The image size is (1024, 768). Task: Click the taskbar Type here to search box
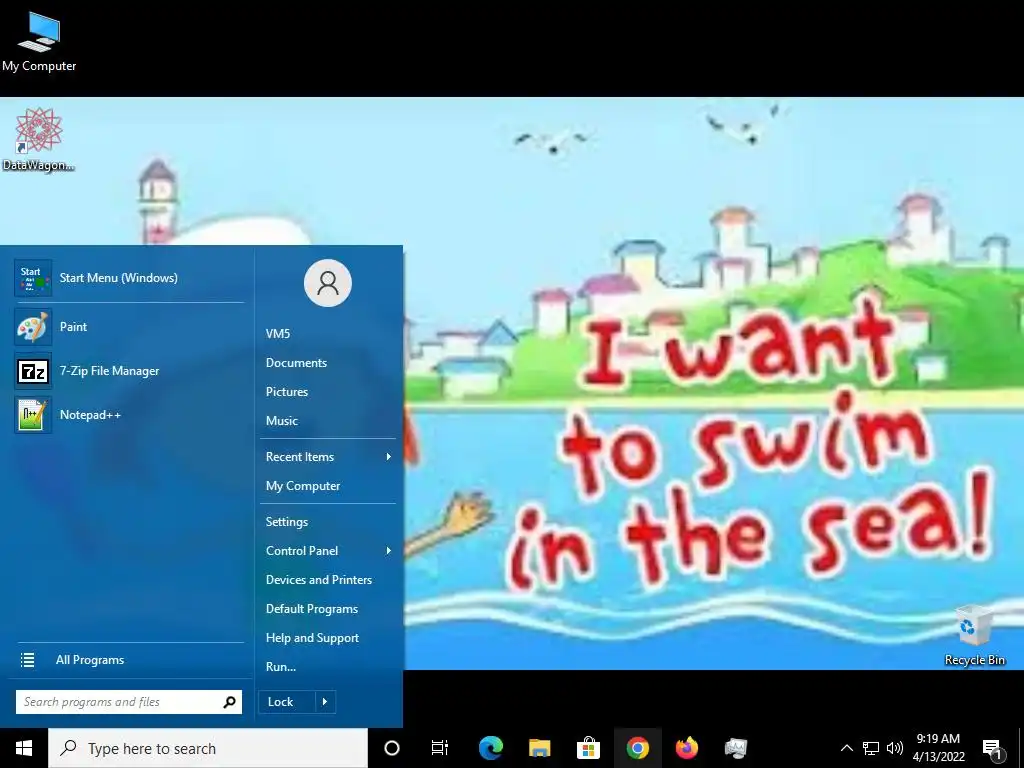click(208, 748)
